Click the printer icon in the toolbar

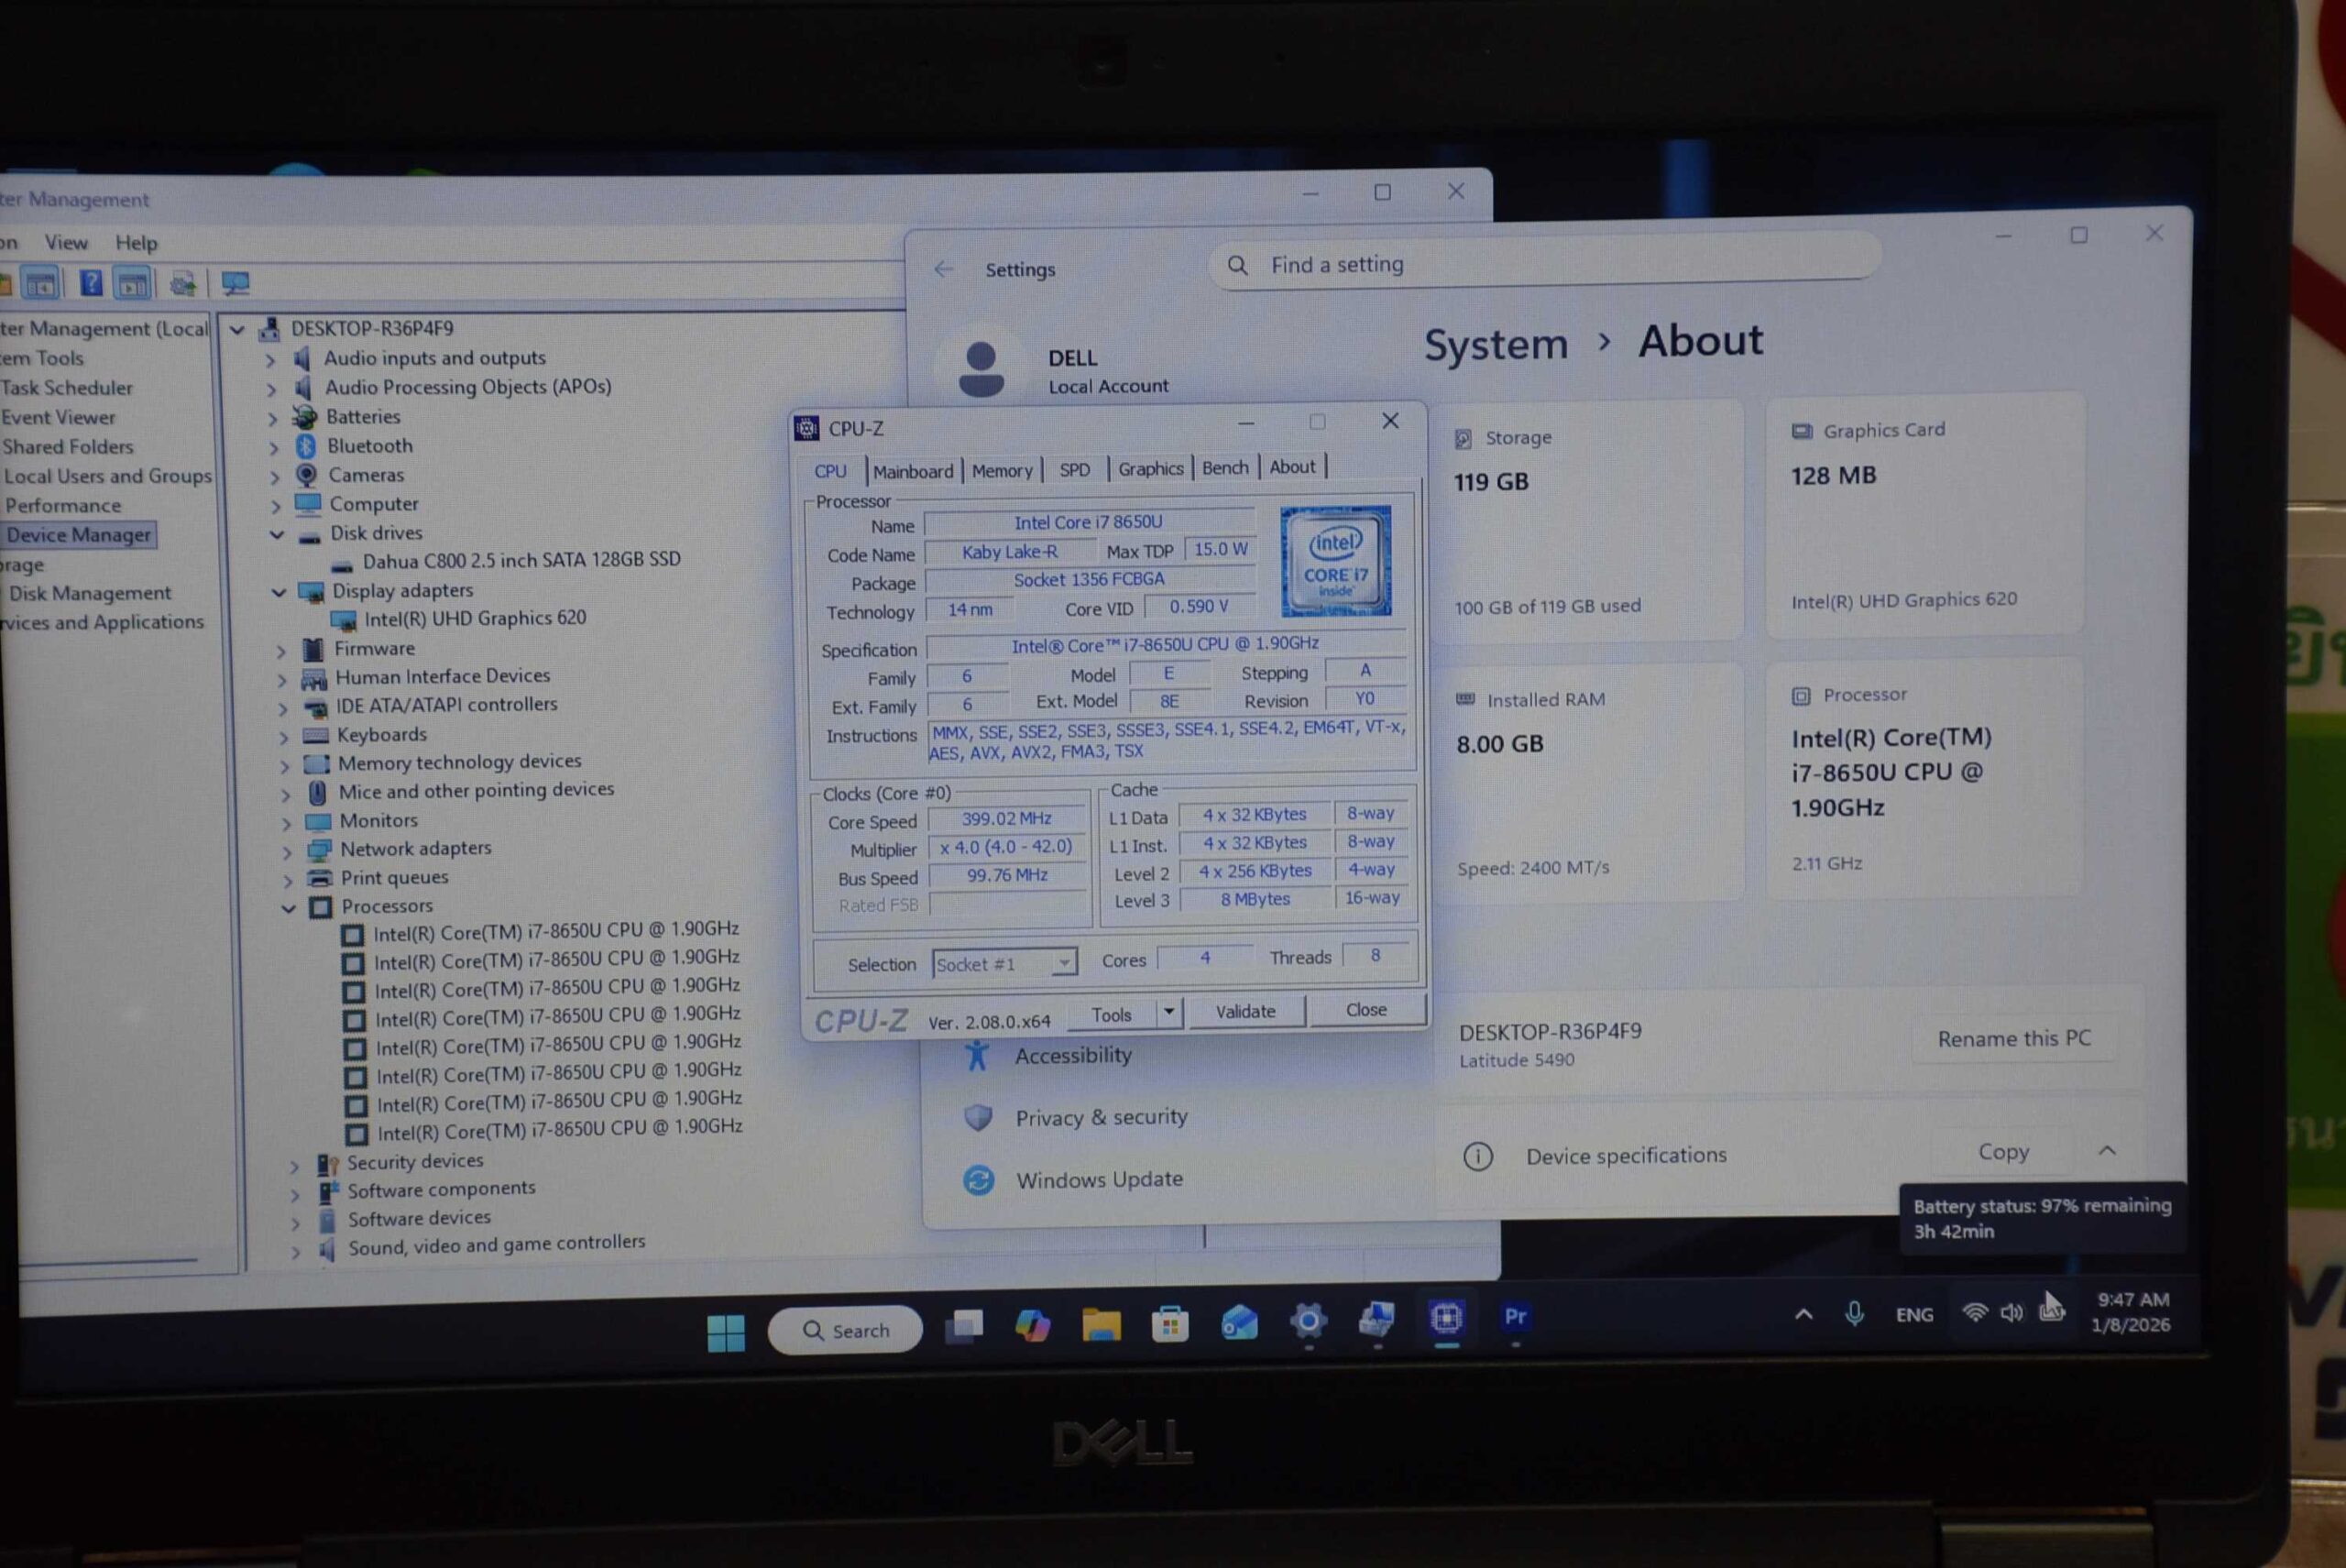(183, 284)
